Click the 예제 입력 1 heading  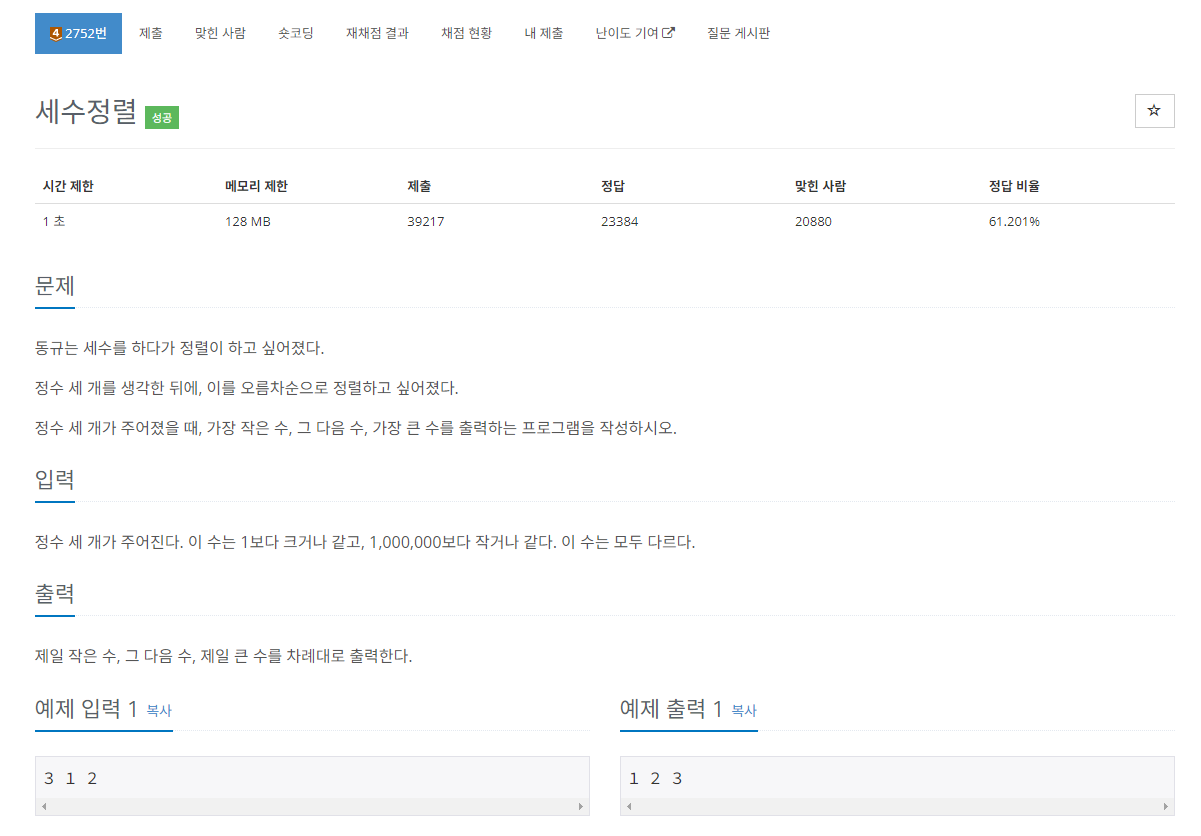(x=86, y=709)
